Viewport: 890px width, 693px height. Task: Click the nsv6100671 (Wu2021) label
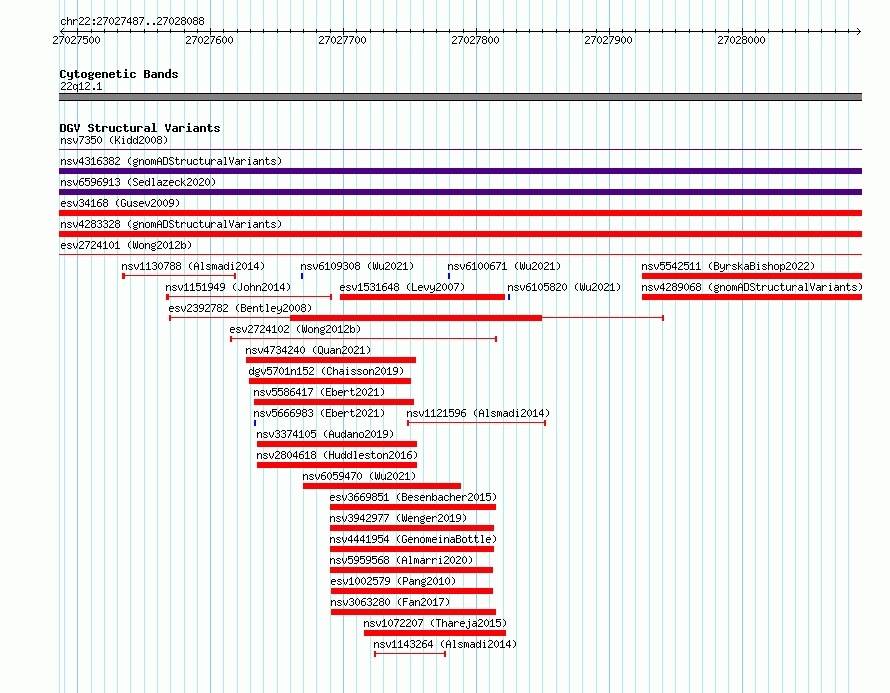click(x=504, y=266)
